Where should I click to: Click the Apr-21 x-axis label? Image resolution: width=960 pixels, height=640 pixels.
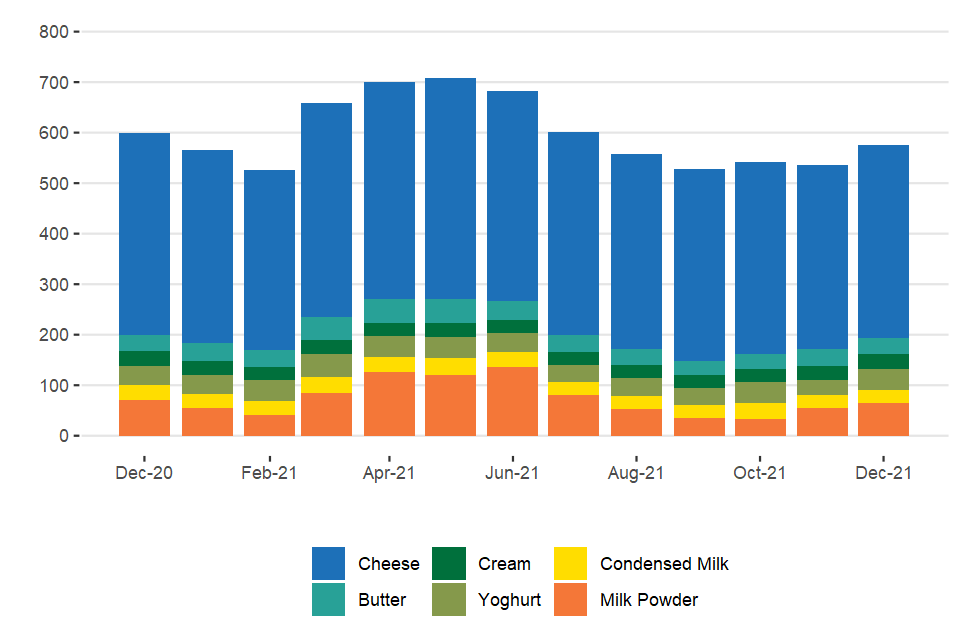[389, 473]
